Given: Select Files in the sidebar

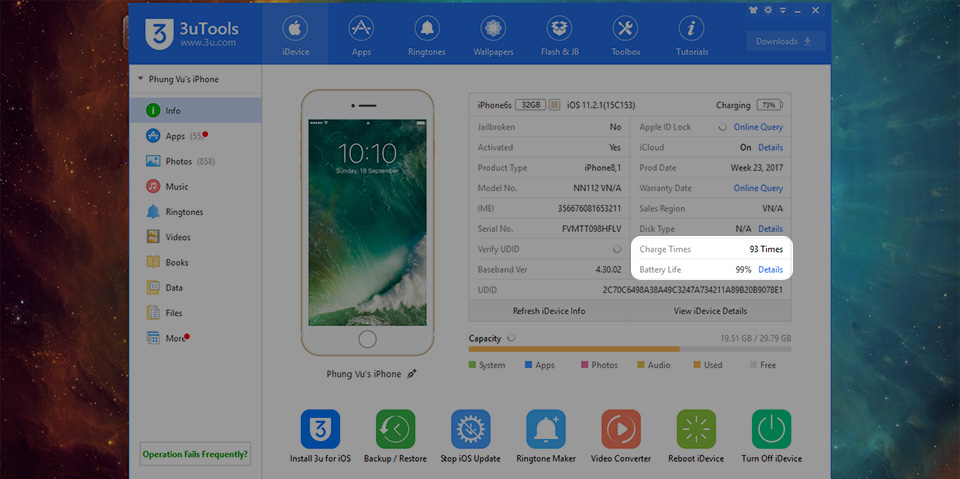Looking at the screenshot, I should click(195, 312).
